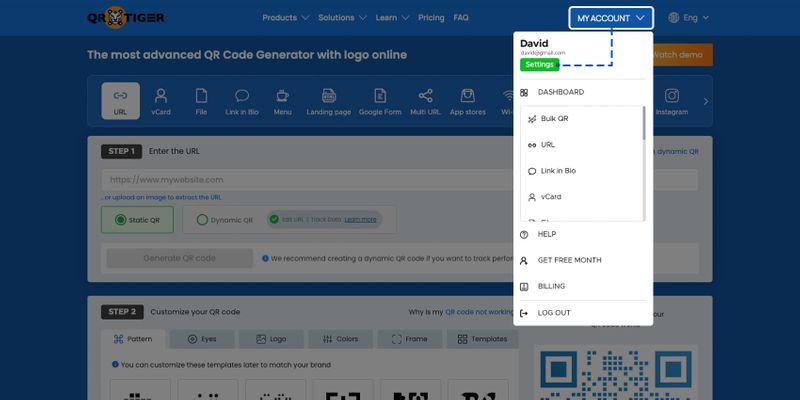Switch to the Frame tab
Screen dimensions: 800x400
point(409,339)
